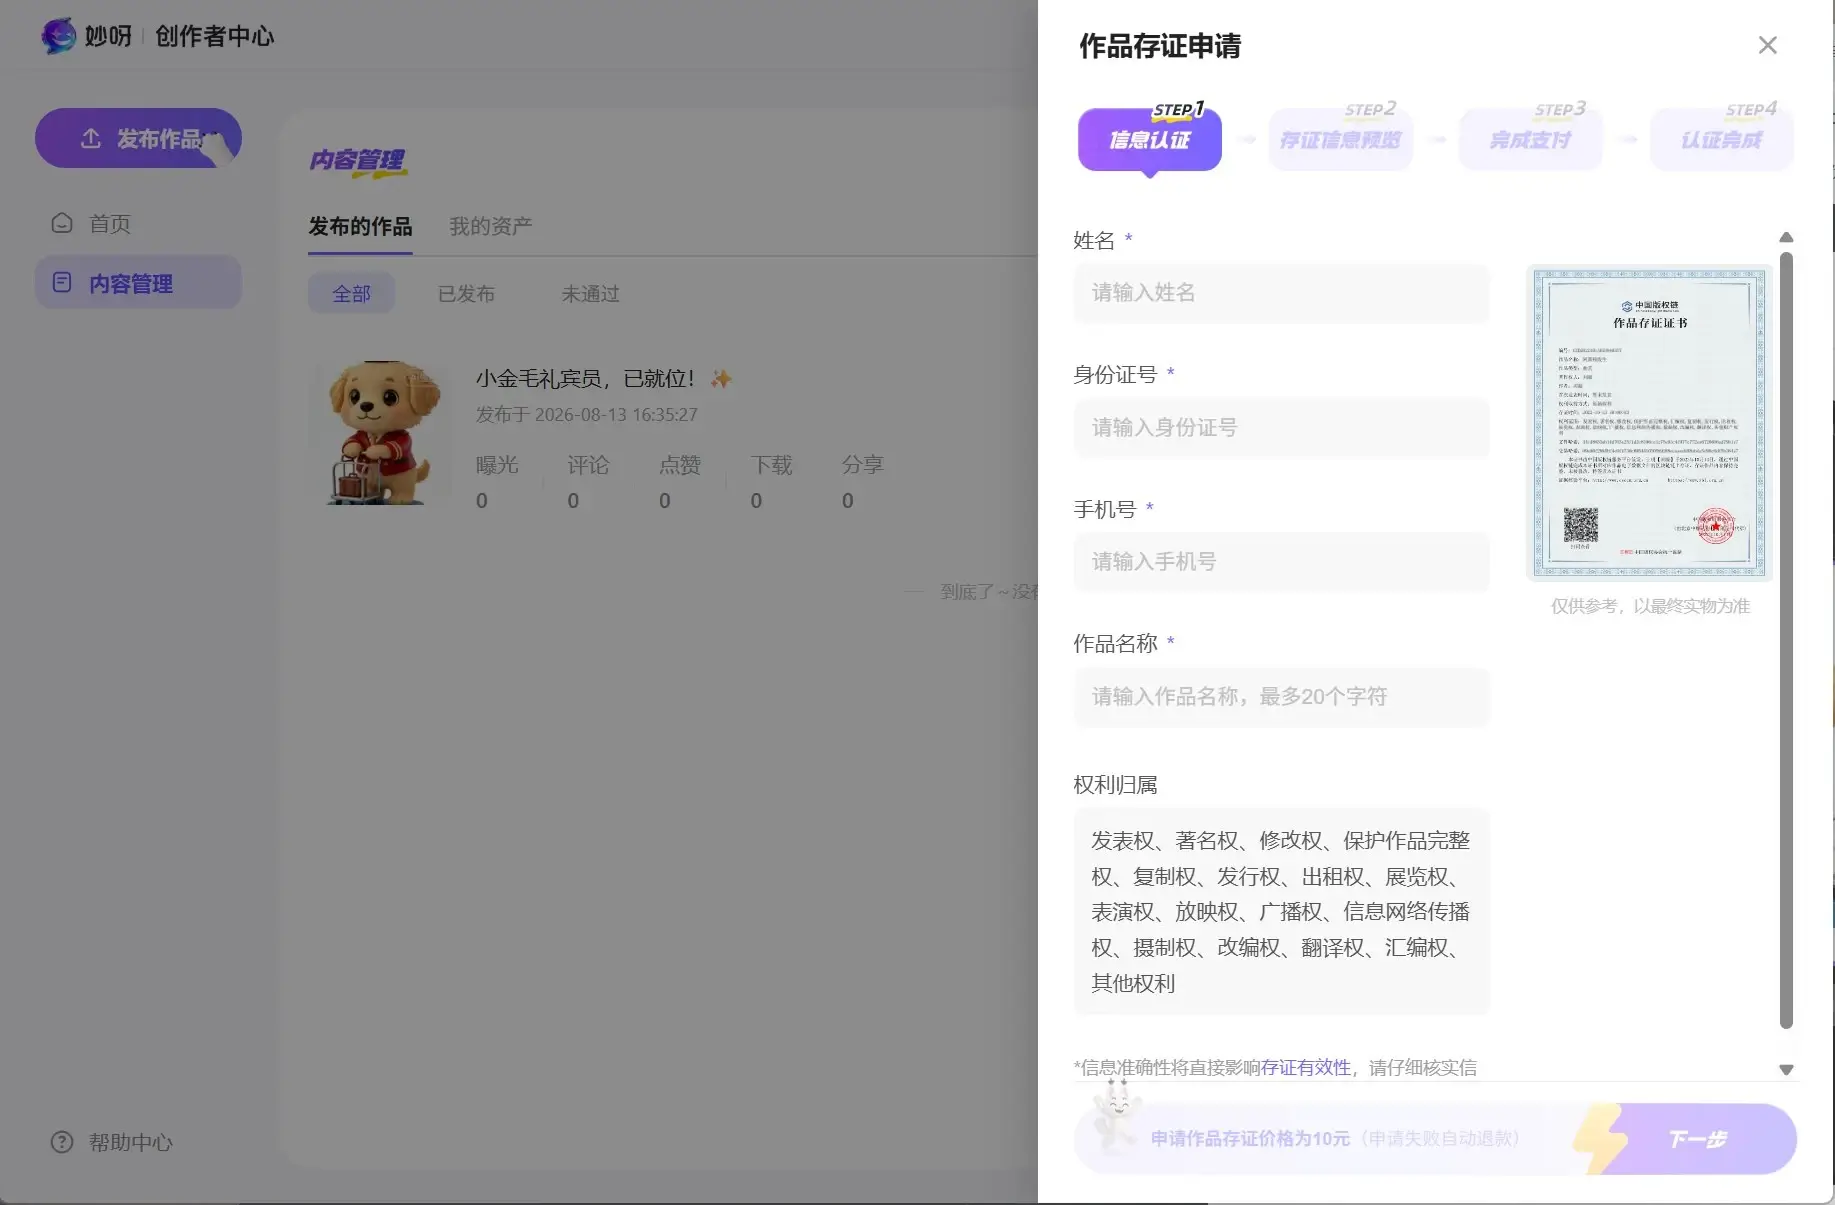Screen dimensions: 1835x1205
Task: Open the 存证有效性 link
Action: (x=1305, y=1067)
